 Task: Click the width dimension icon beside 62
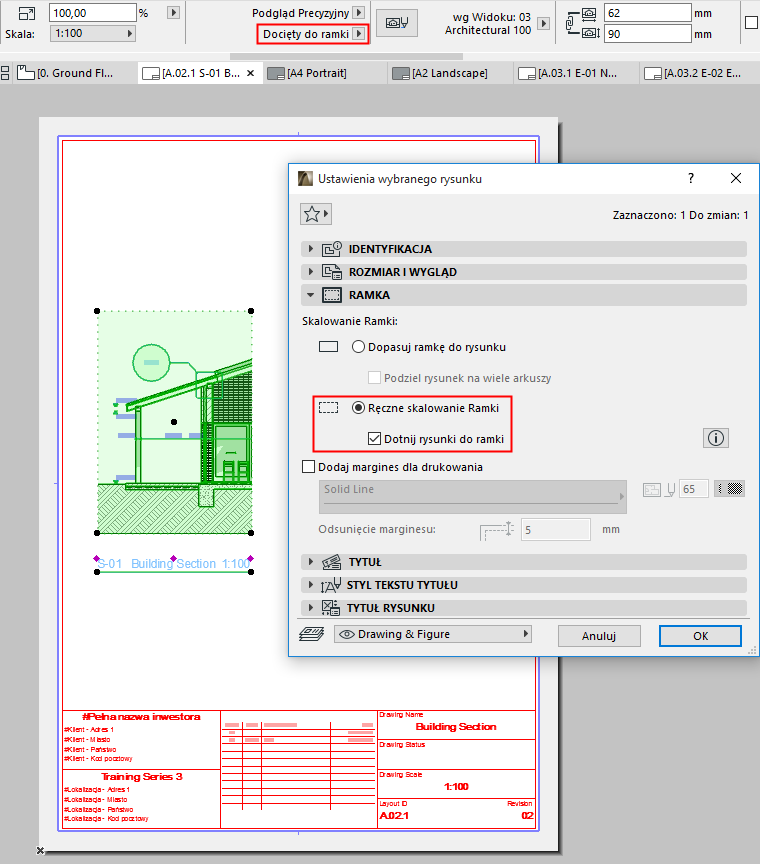(589, 13)
